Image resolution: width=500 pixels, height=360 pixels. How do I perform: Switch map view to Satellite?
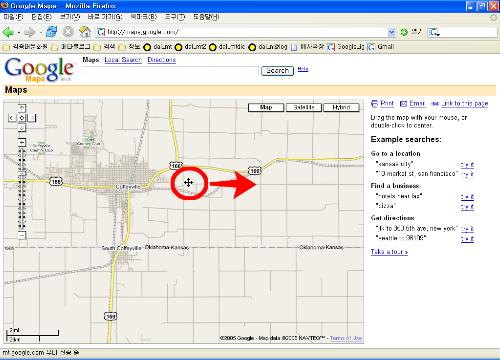(x=304, y=107)
